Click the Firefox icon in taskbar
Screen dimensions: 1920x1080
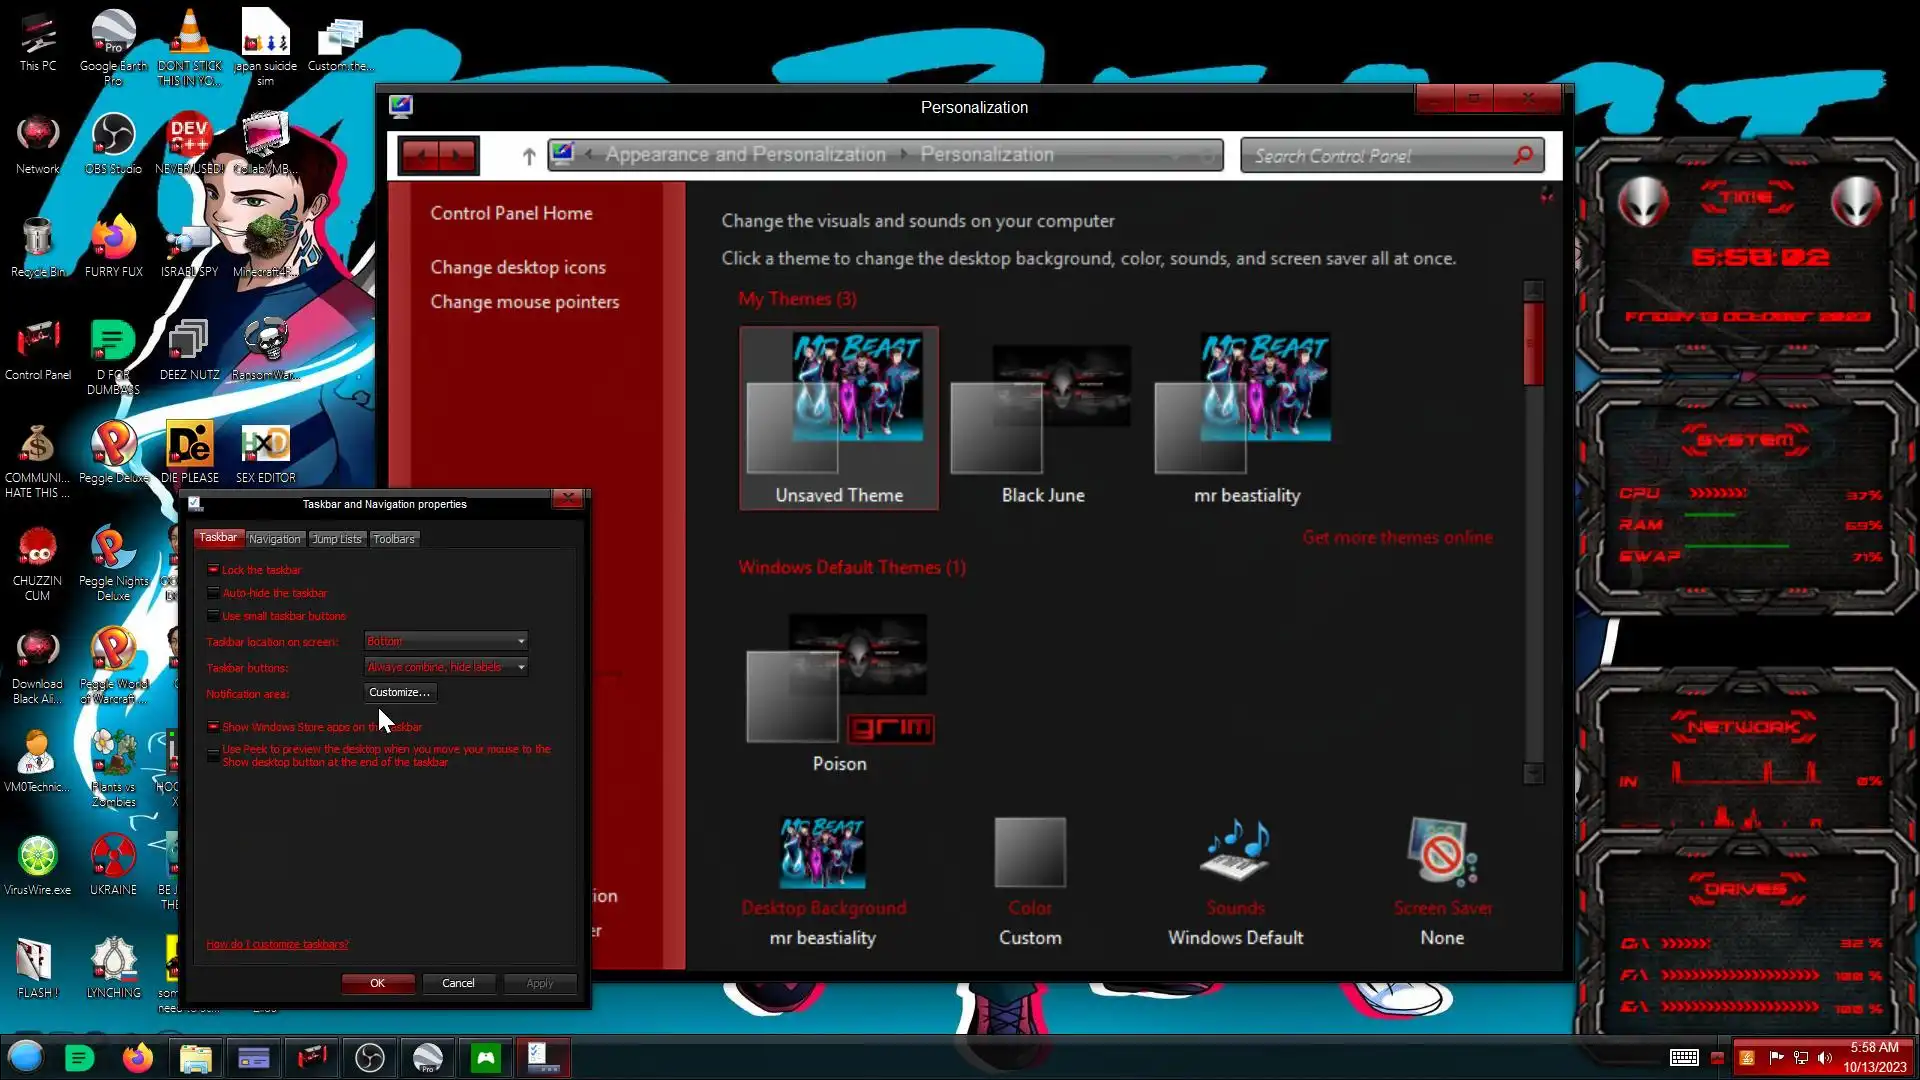138,1058
